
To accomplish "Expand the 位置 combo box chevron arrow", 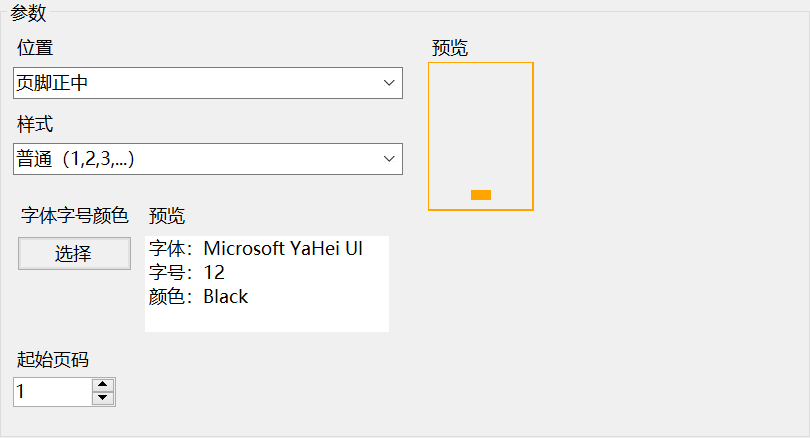I will (x=389, y=83).
